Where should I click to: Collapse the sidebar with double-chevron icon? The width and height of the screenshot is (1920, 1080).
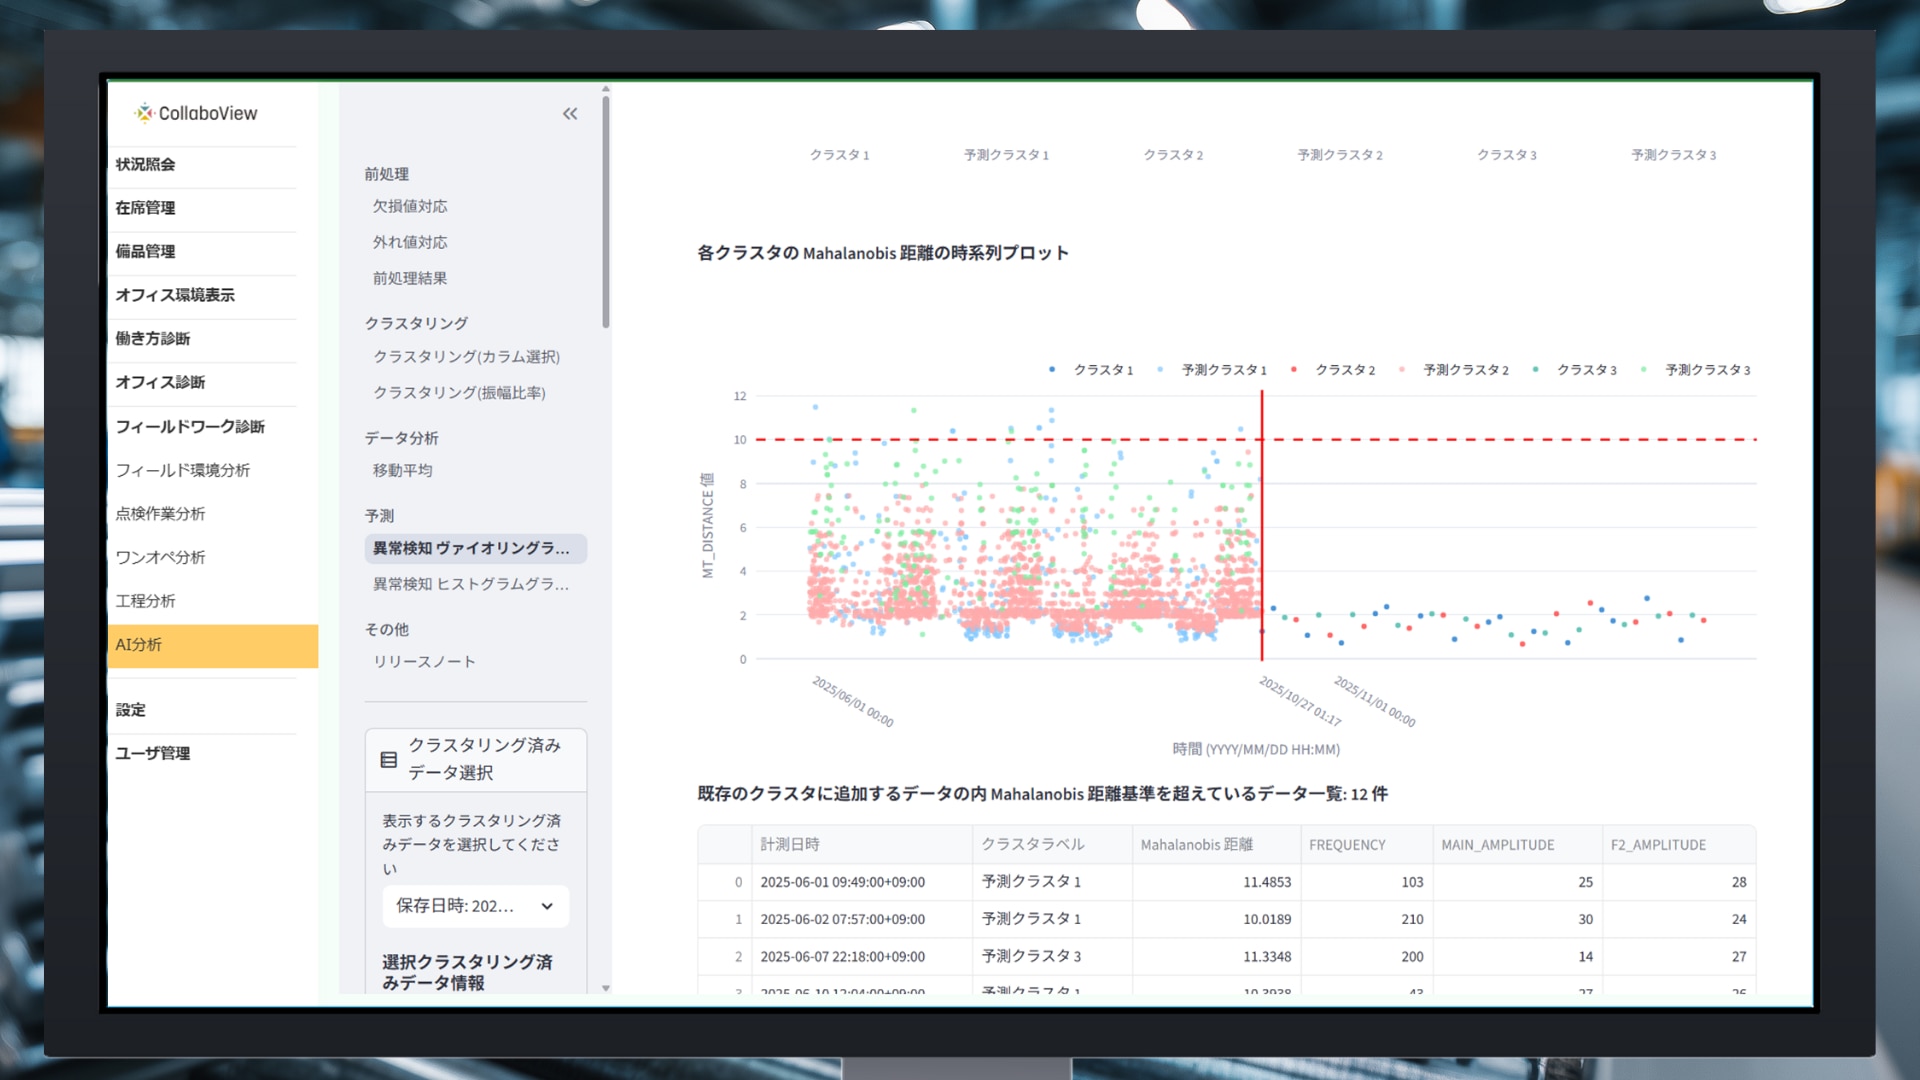[x=570, y=114]
